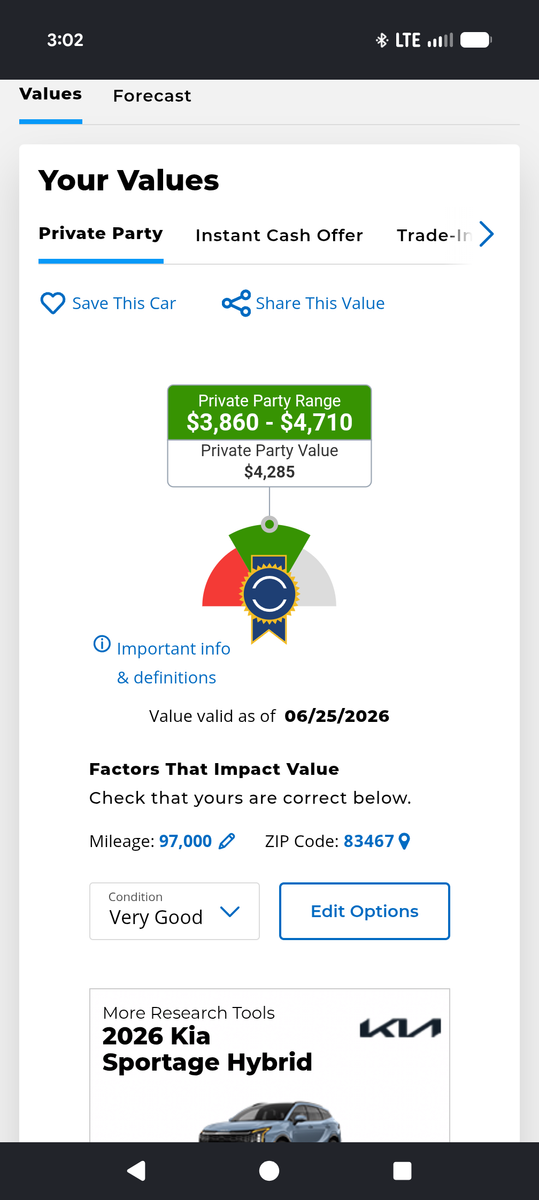Tap the Android back navigation icon
Viewport: 539px width, 1200px height.
click(x=137, y=1171)
